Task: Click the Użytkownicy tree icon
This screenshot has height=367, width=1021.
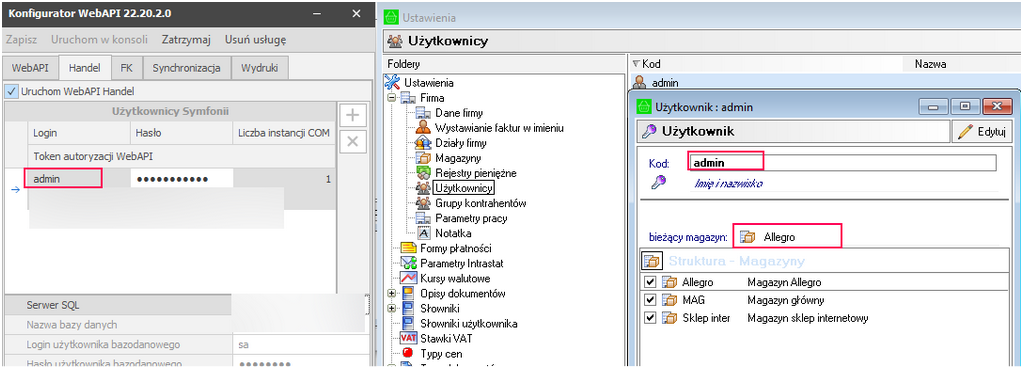Action: (x=423, y=188)
